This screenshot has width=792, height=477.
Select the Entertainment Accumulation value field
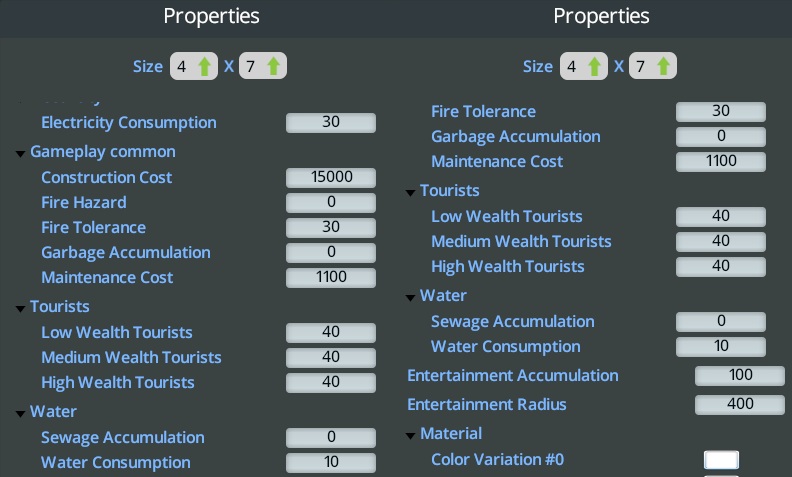740,376
